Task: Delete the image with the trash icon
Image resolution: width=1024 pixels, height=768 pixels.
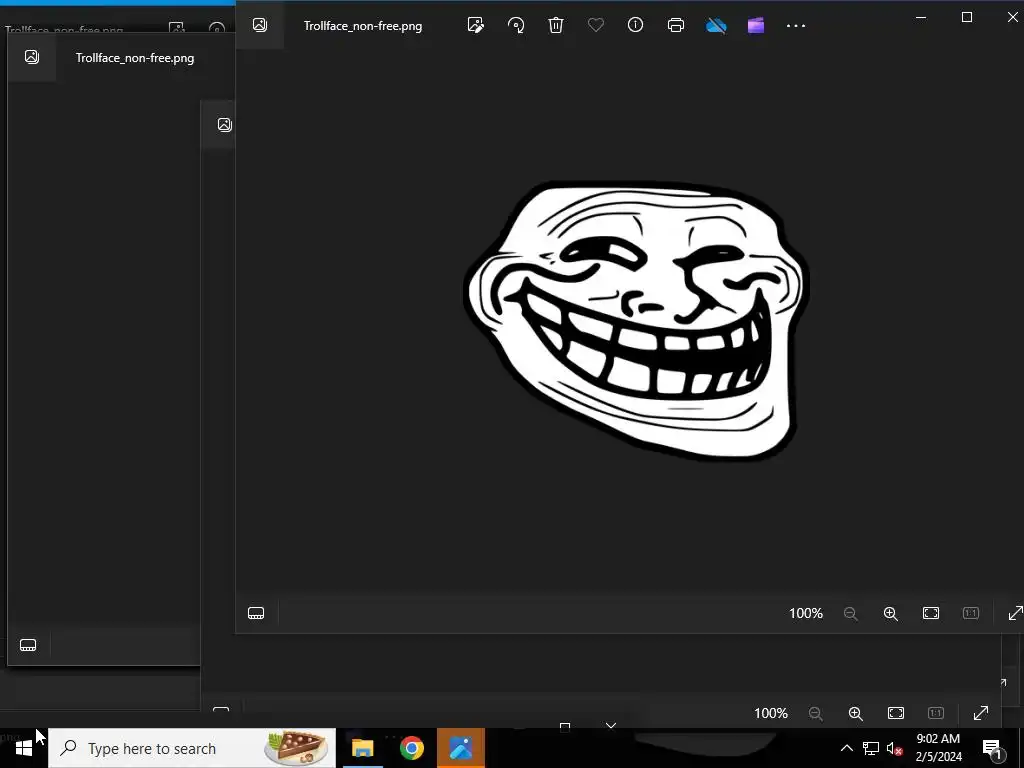Action: (556, 25)
